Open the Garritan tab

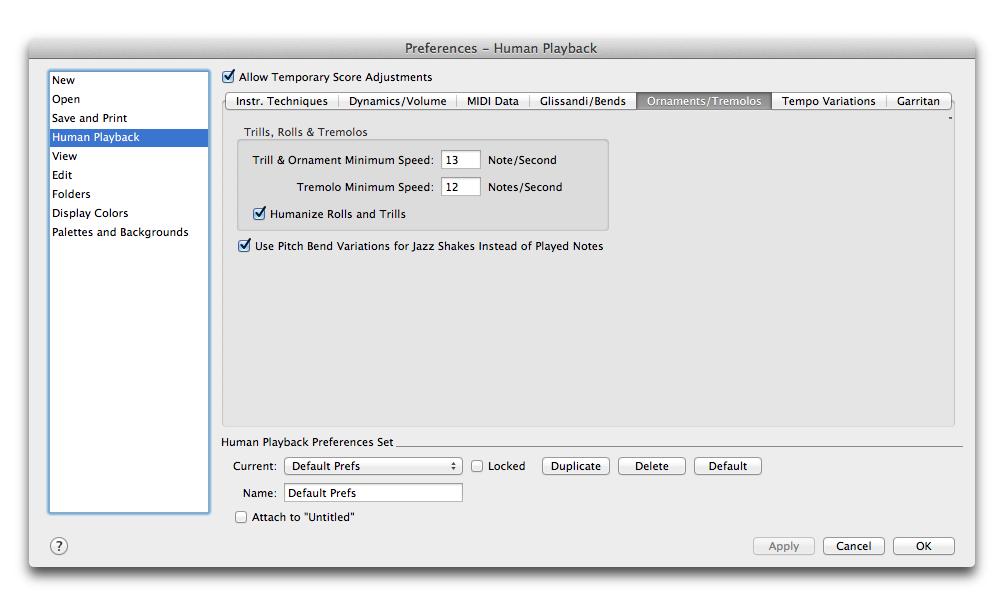[x=918, y=101]
